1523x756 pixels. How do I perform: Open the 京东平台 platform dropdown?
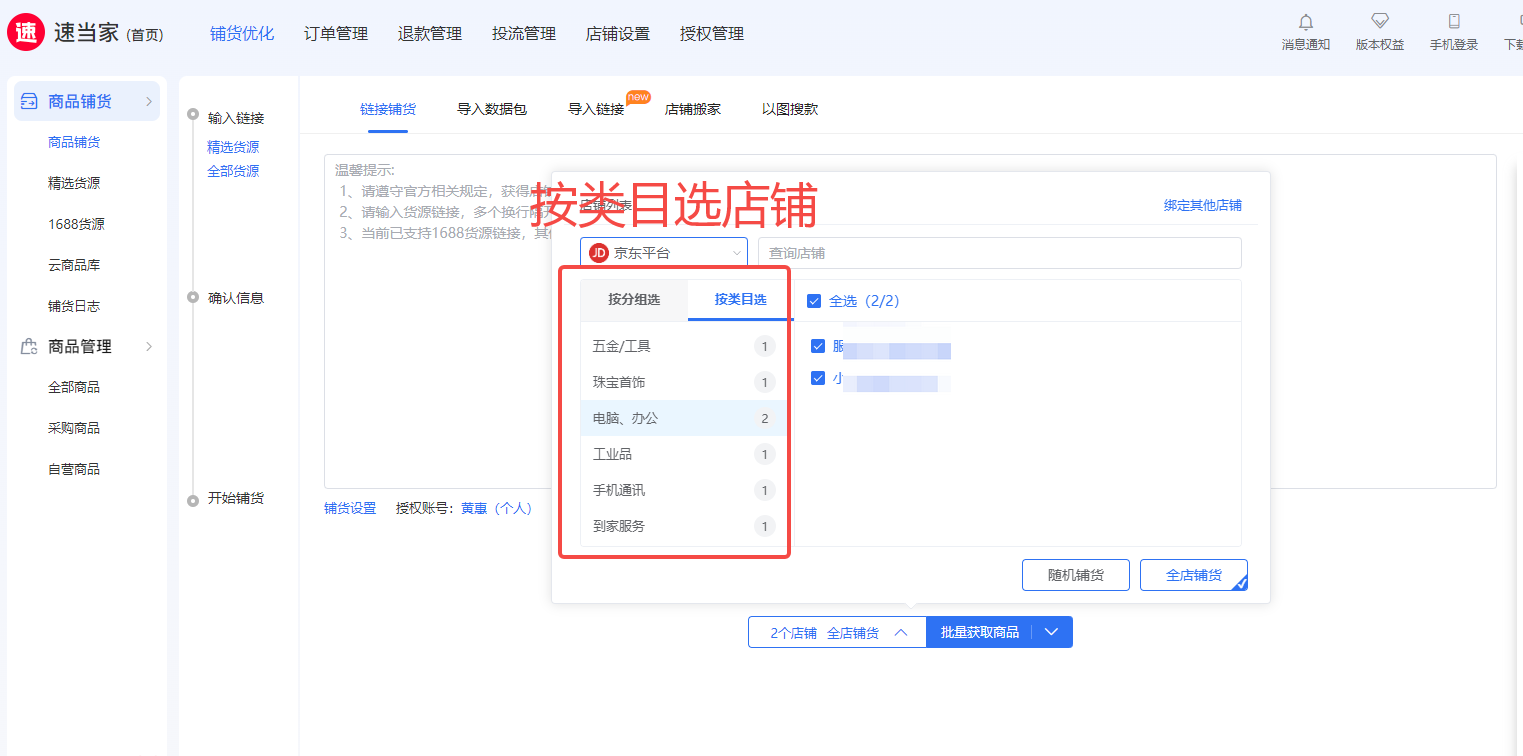(x=664, y=253)
